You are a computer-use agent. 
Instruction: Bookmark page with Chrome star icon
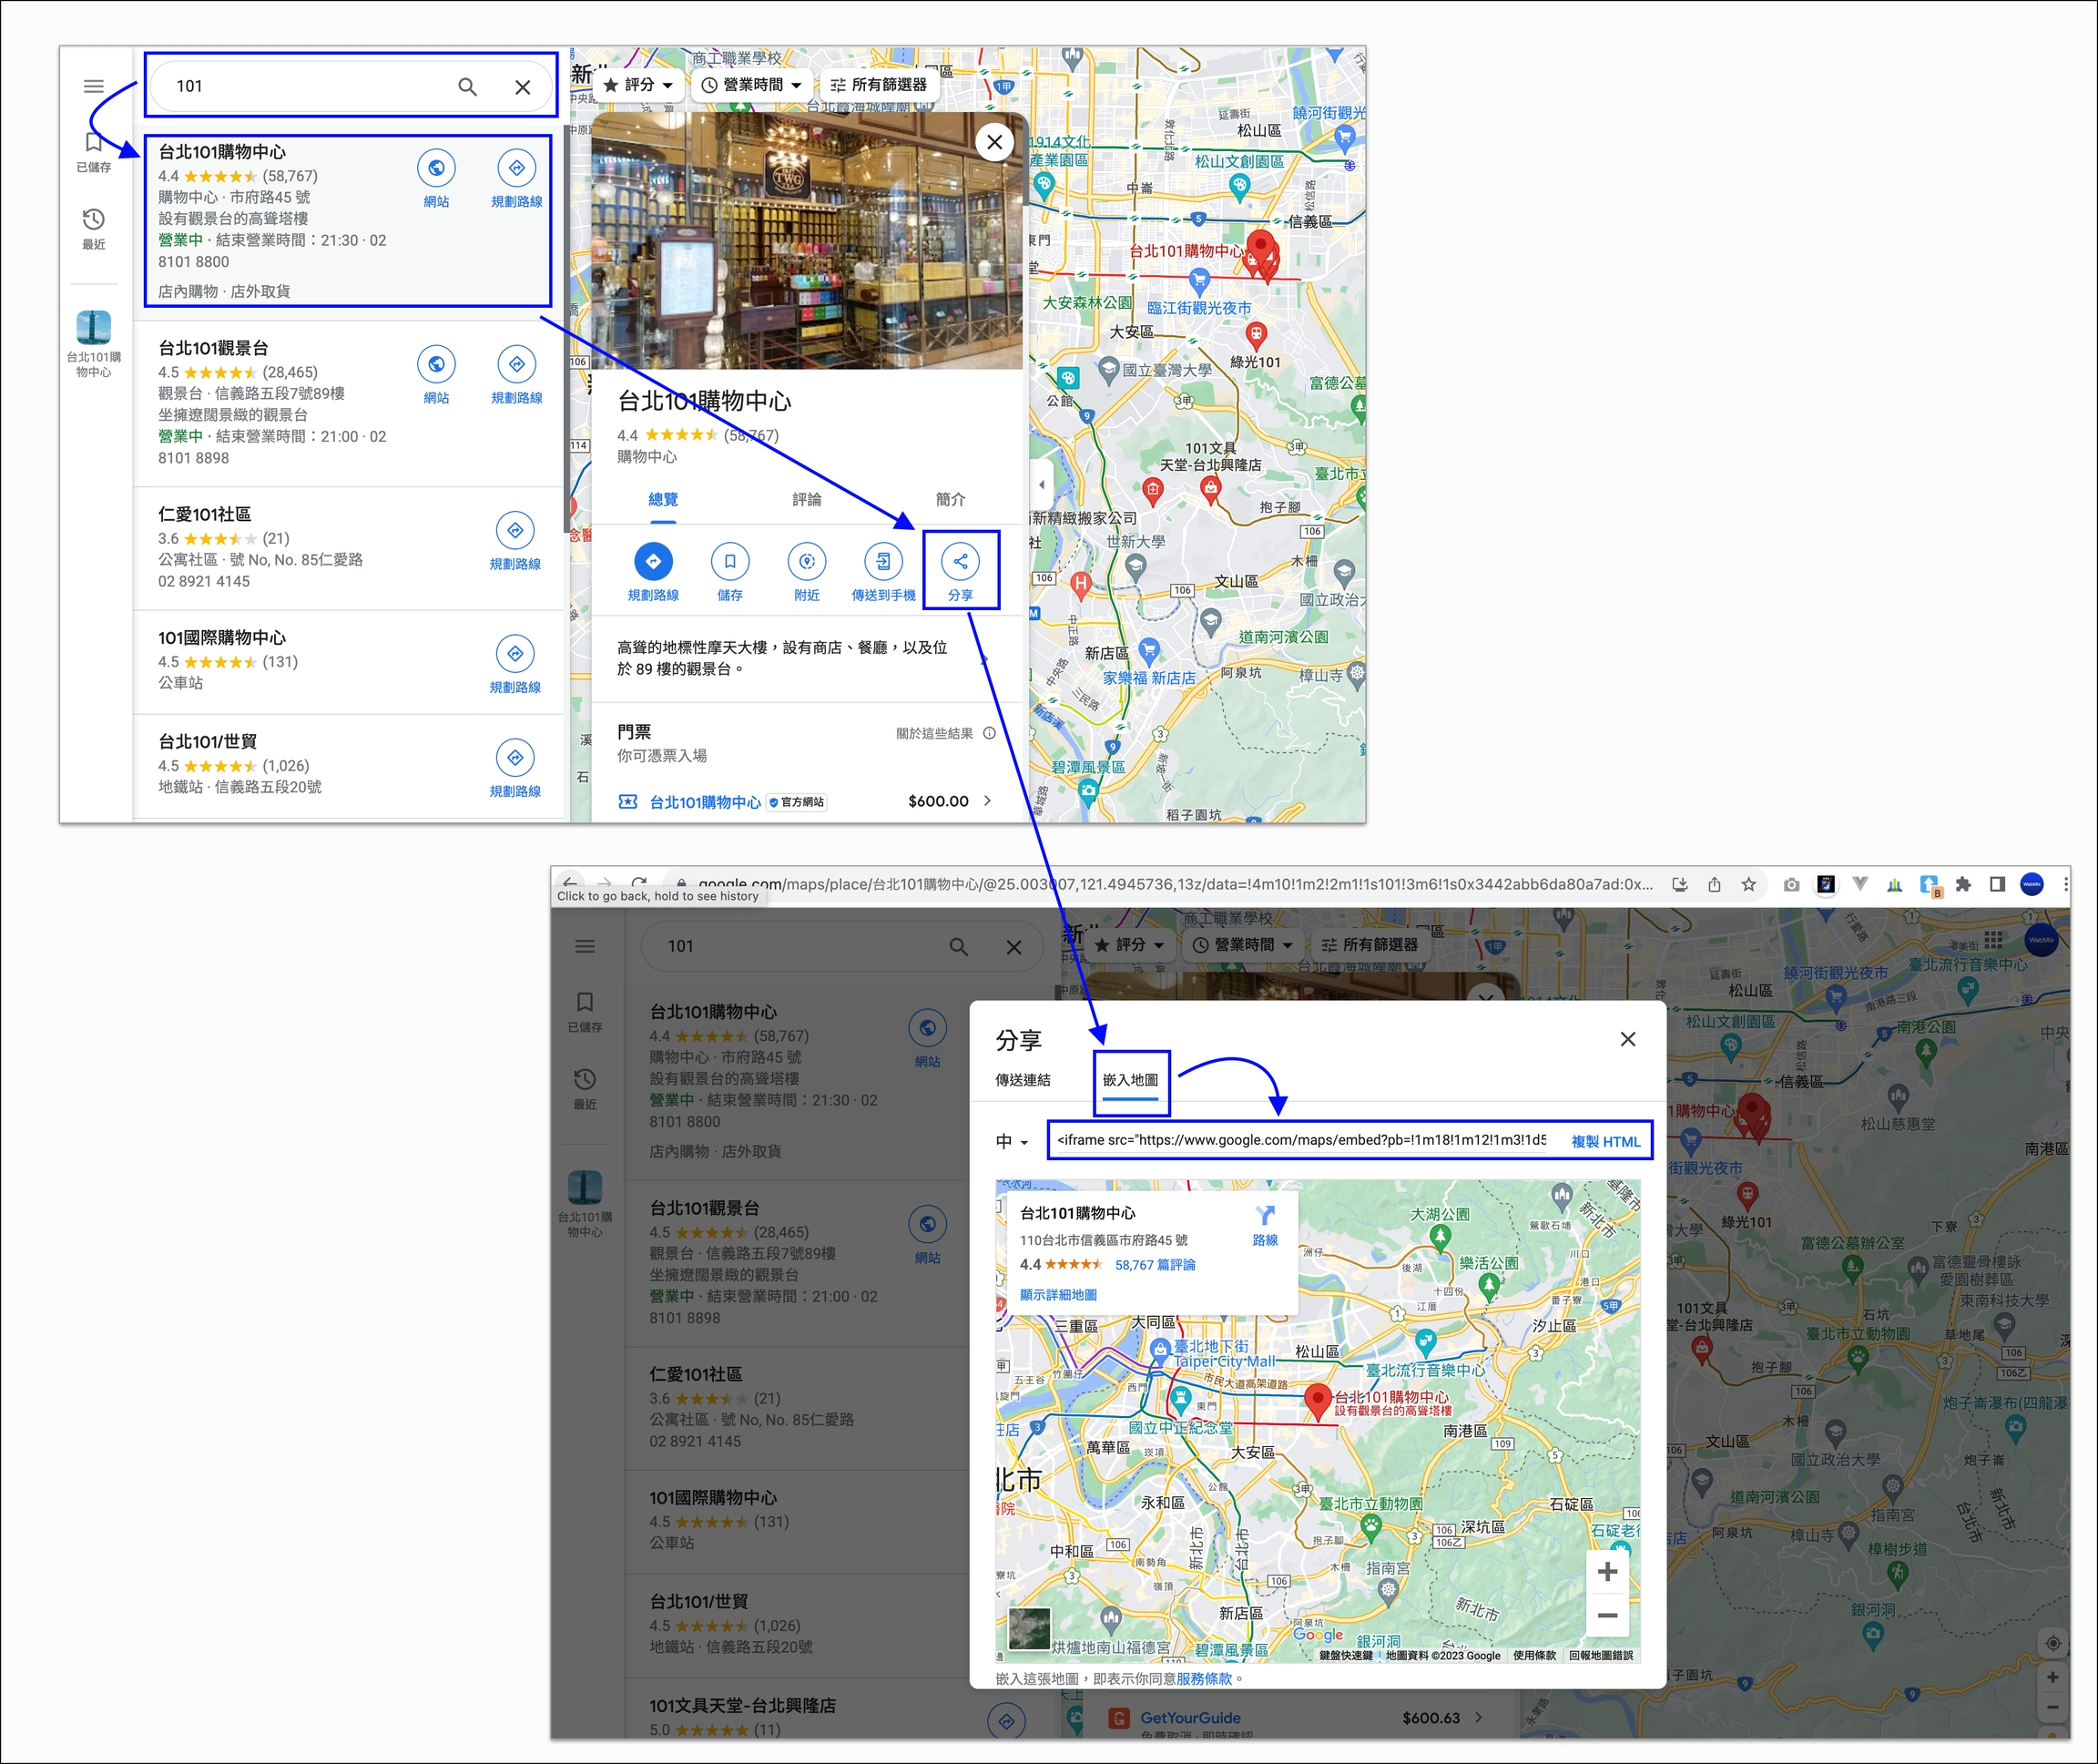pos(1748,884)
